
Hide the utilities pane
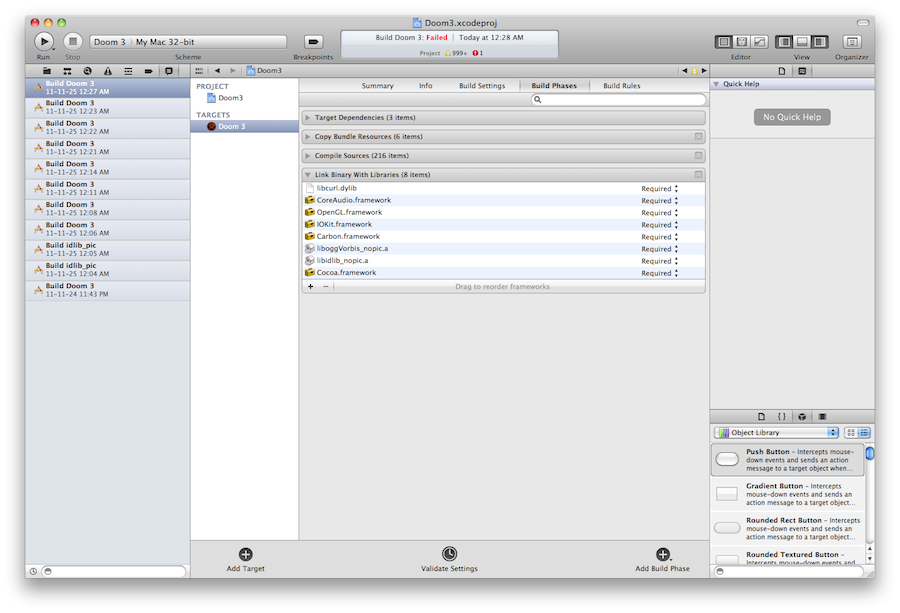pos(820,42)
